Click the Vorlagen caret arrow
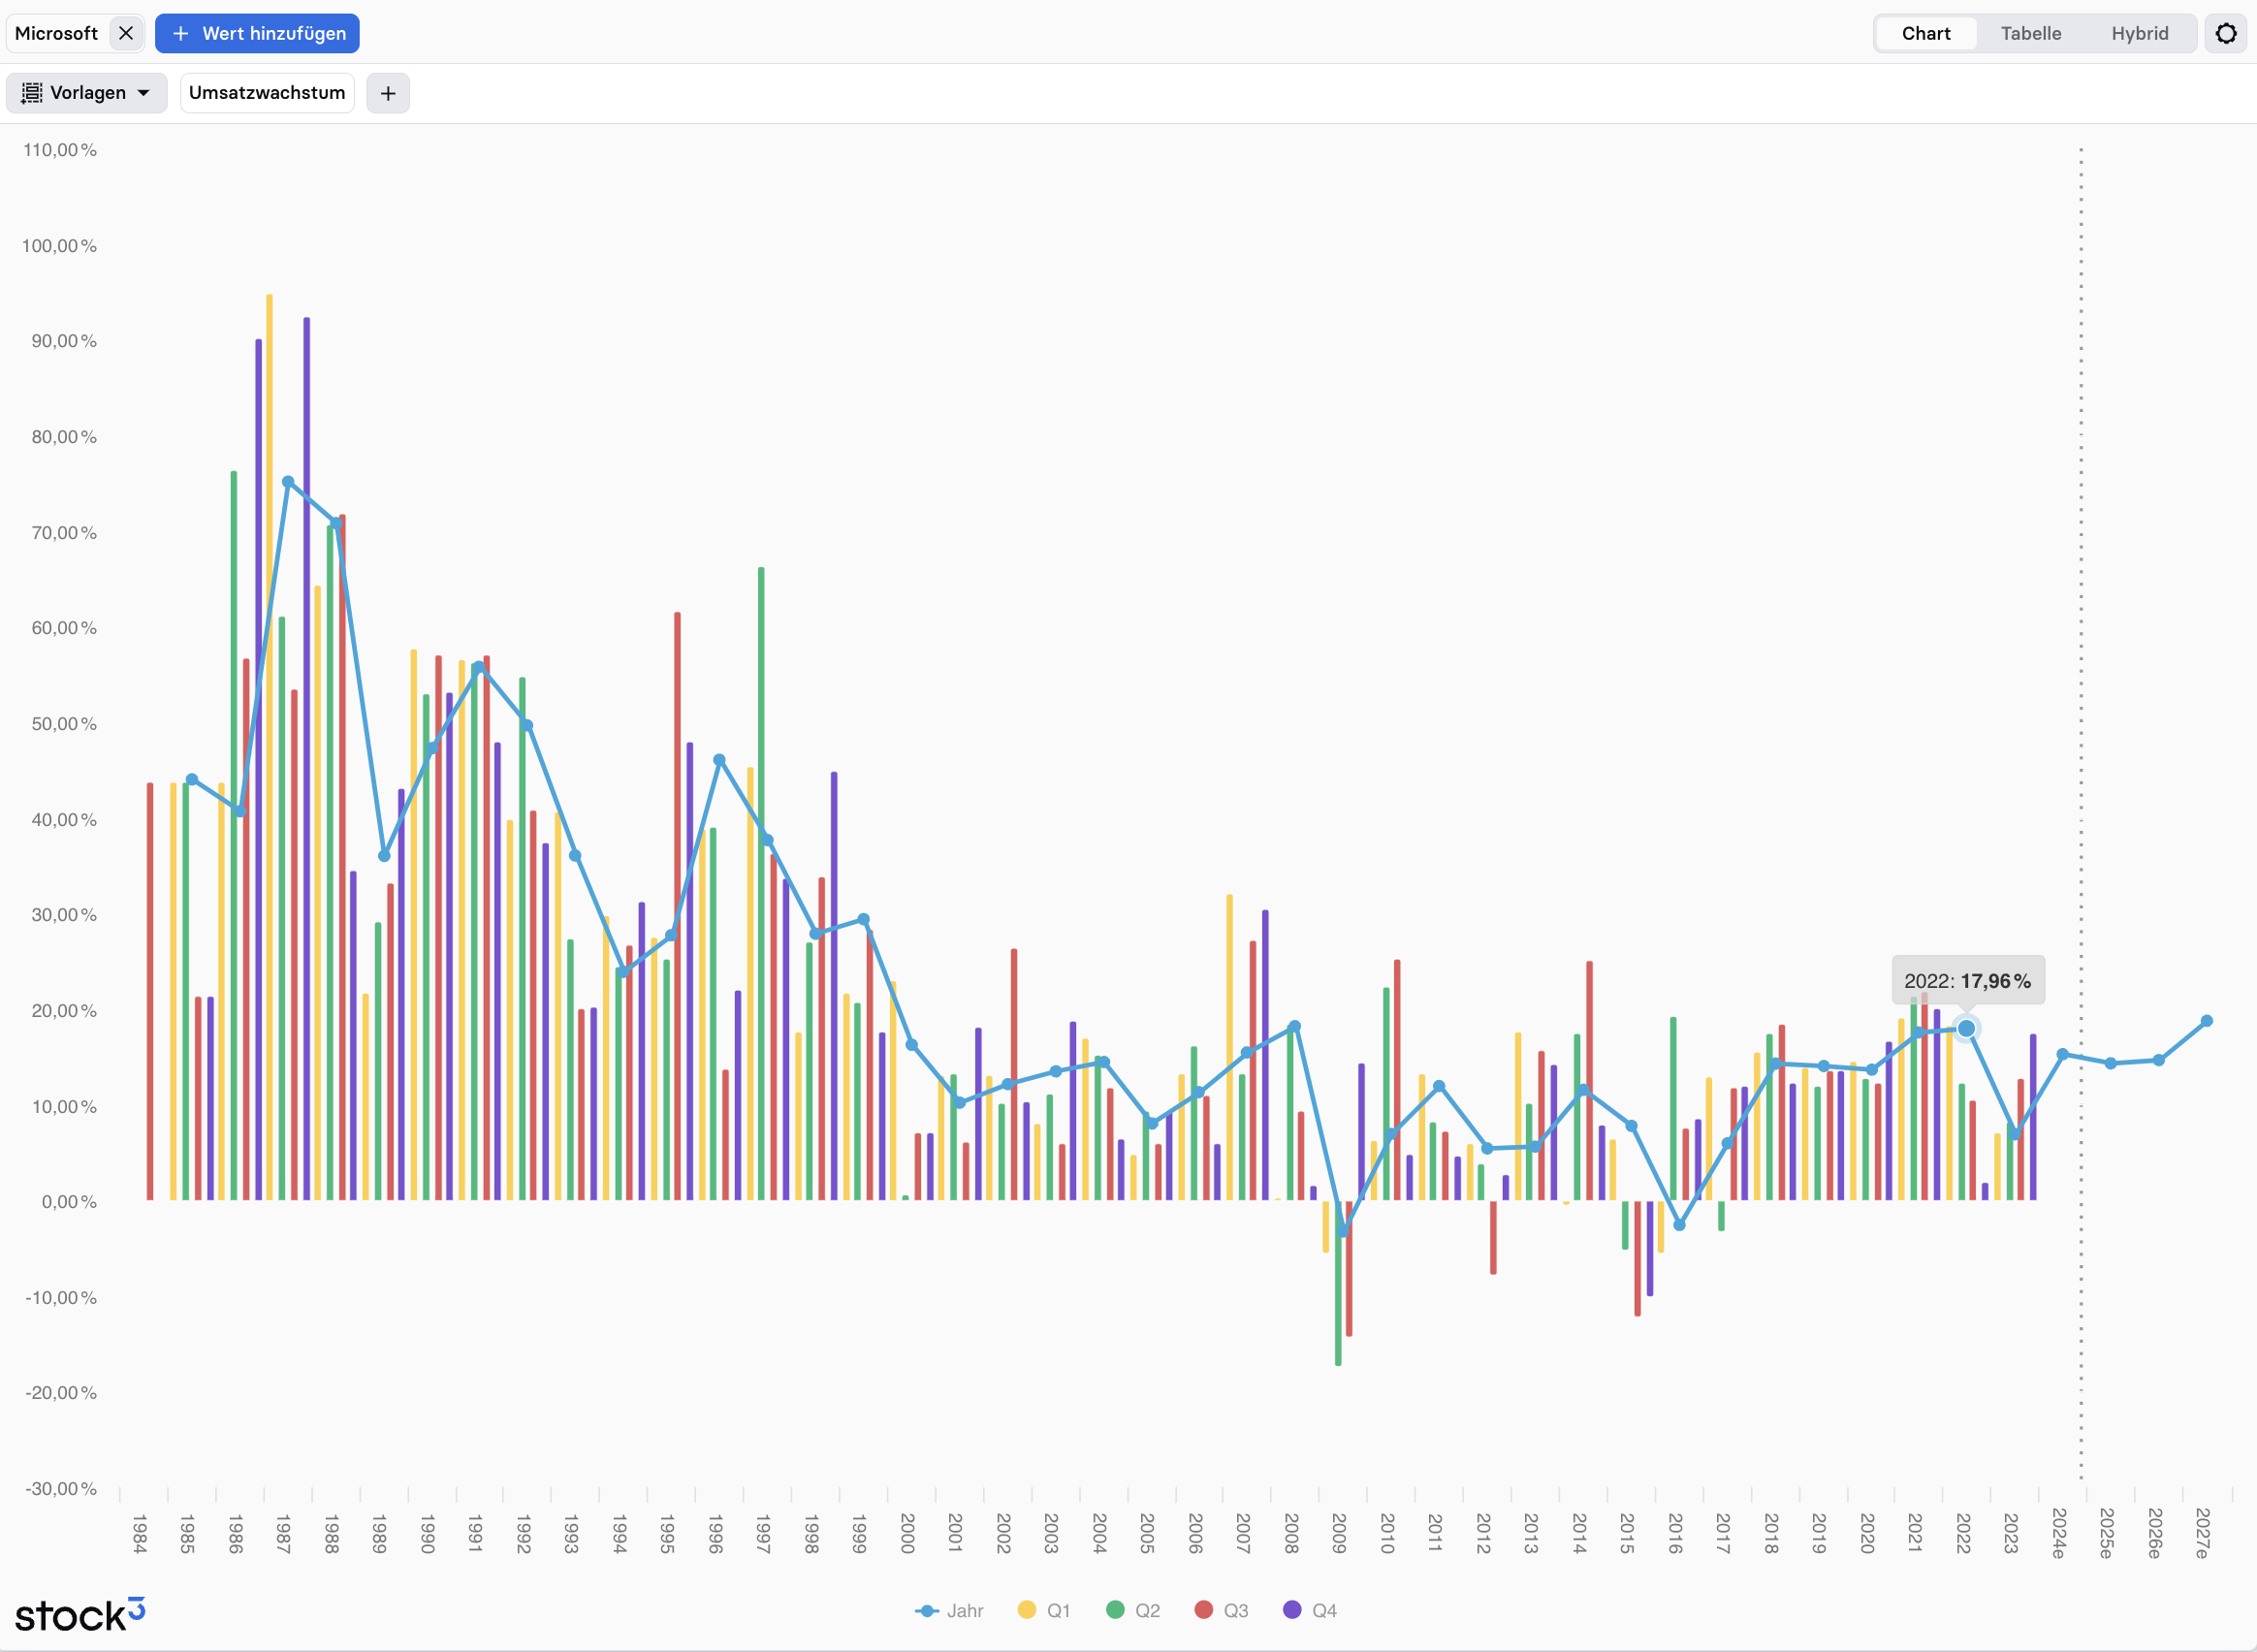 pyautogui.click(x=144, y=93)
